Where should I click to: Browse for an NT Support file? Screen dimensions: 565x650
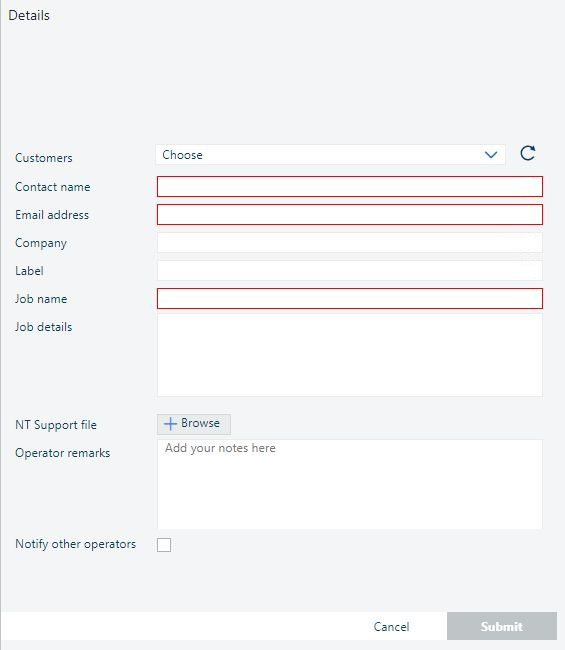194,424
